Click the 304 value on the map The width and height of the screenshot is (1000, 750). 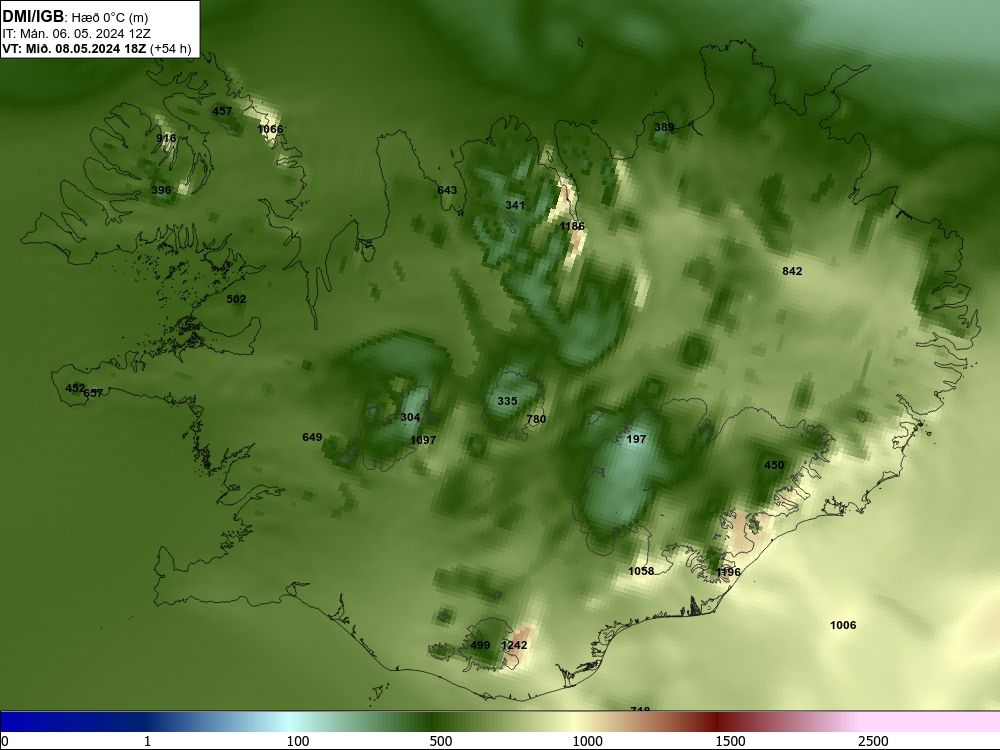(x=410, y=418)
